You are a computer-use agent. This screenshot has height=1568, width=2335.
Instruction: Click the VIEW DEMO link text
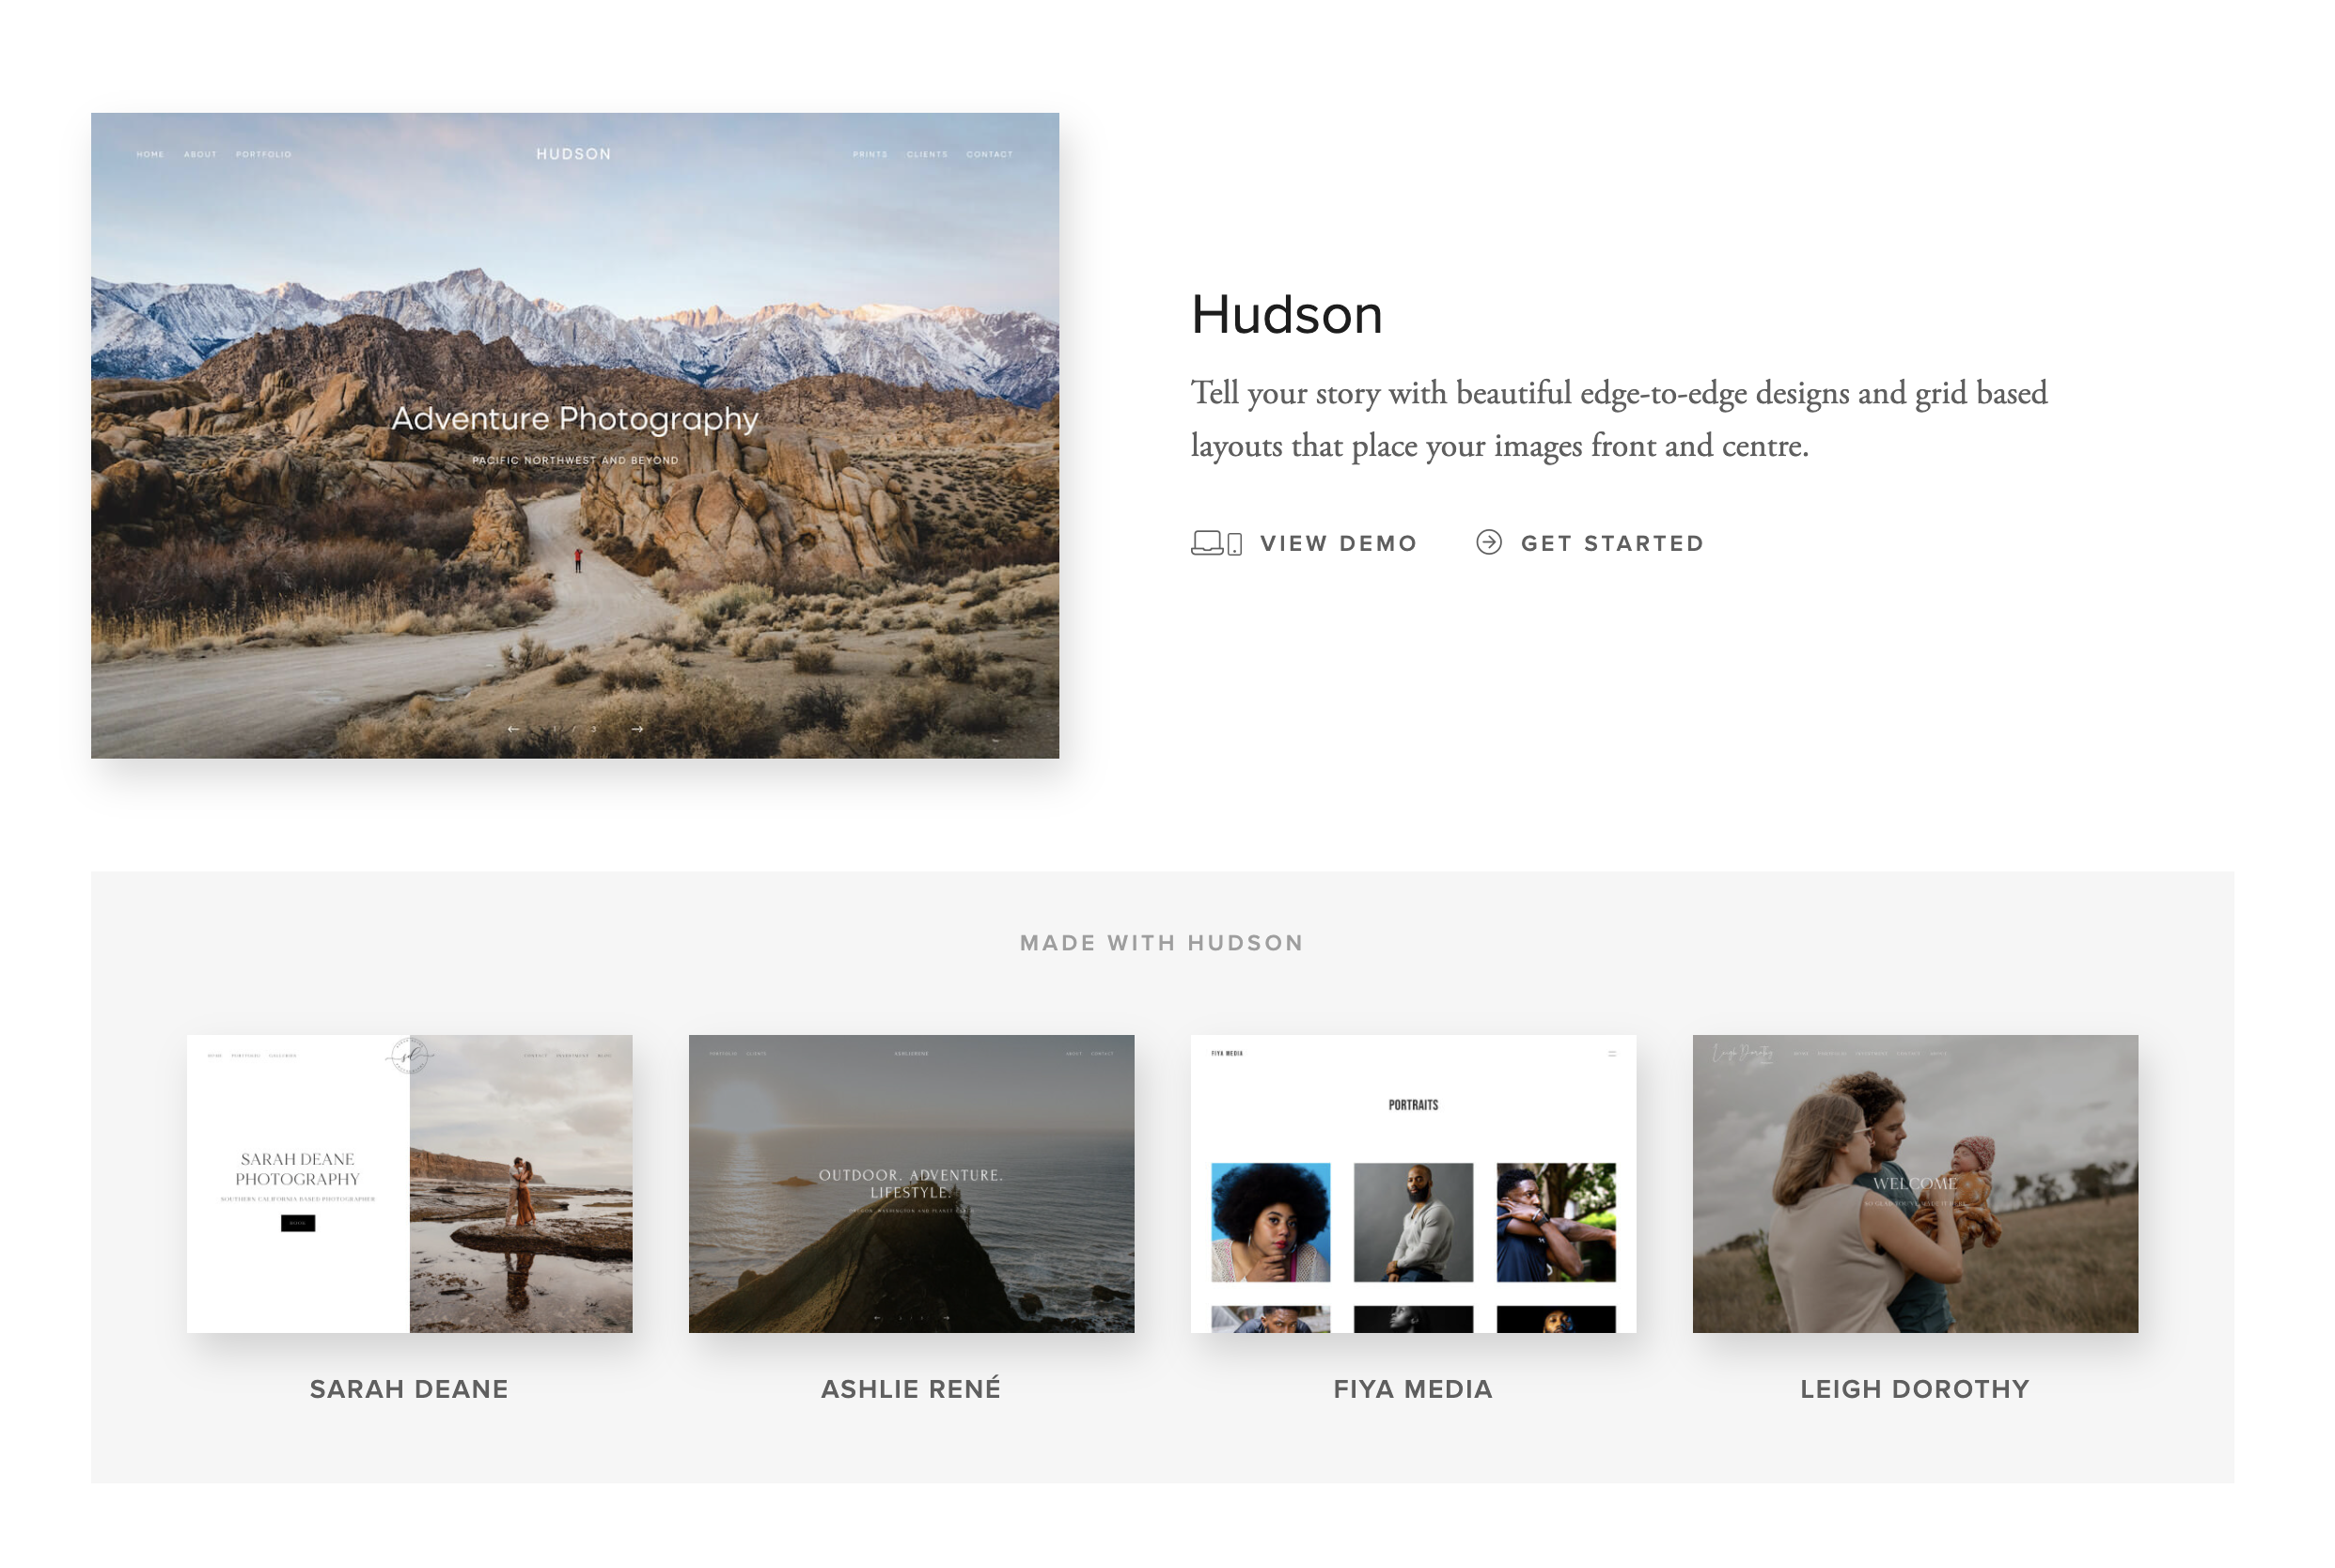click(x=1338, y=543)
